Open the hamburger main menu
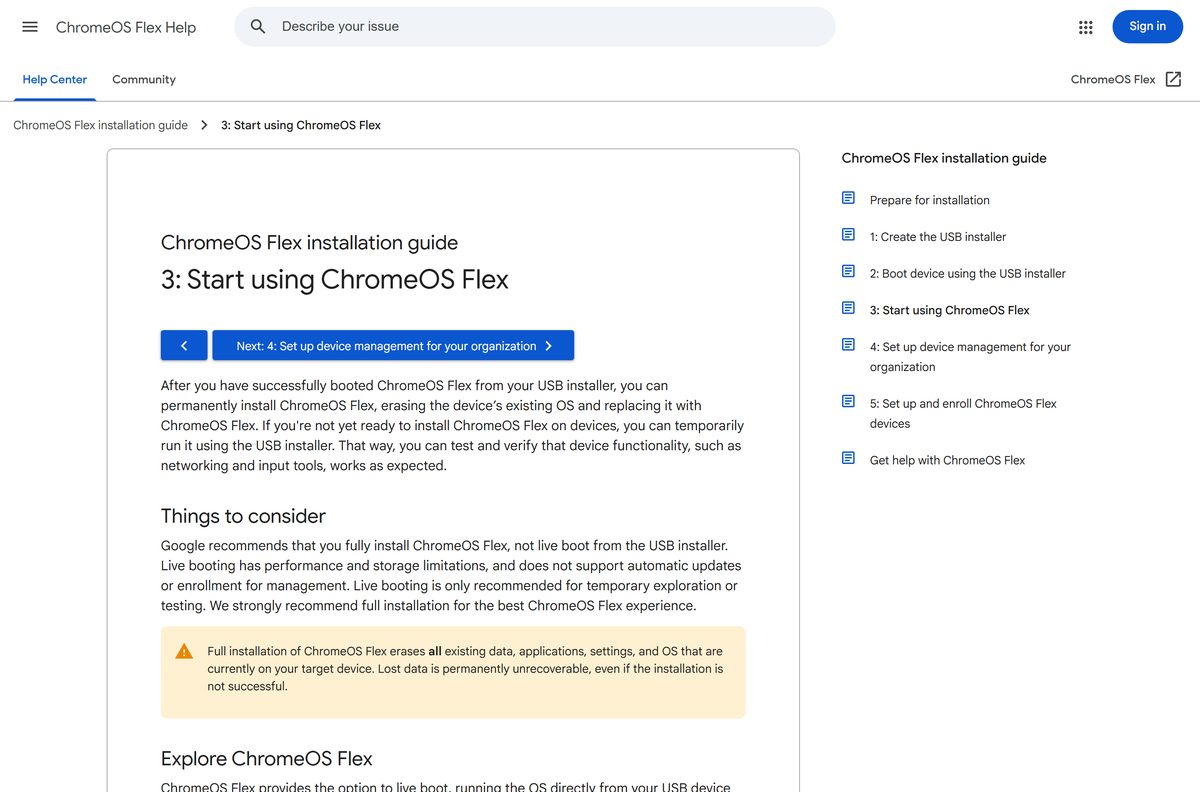1200x792 pixels. pos(30,27)
